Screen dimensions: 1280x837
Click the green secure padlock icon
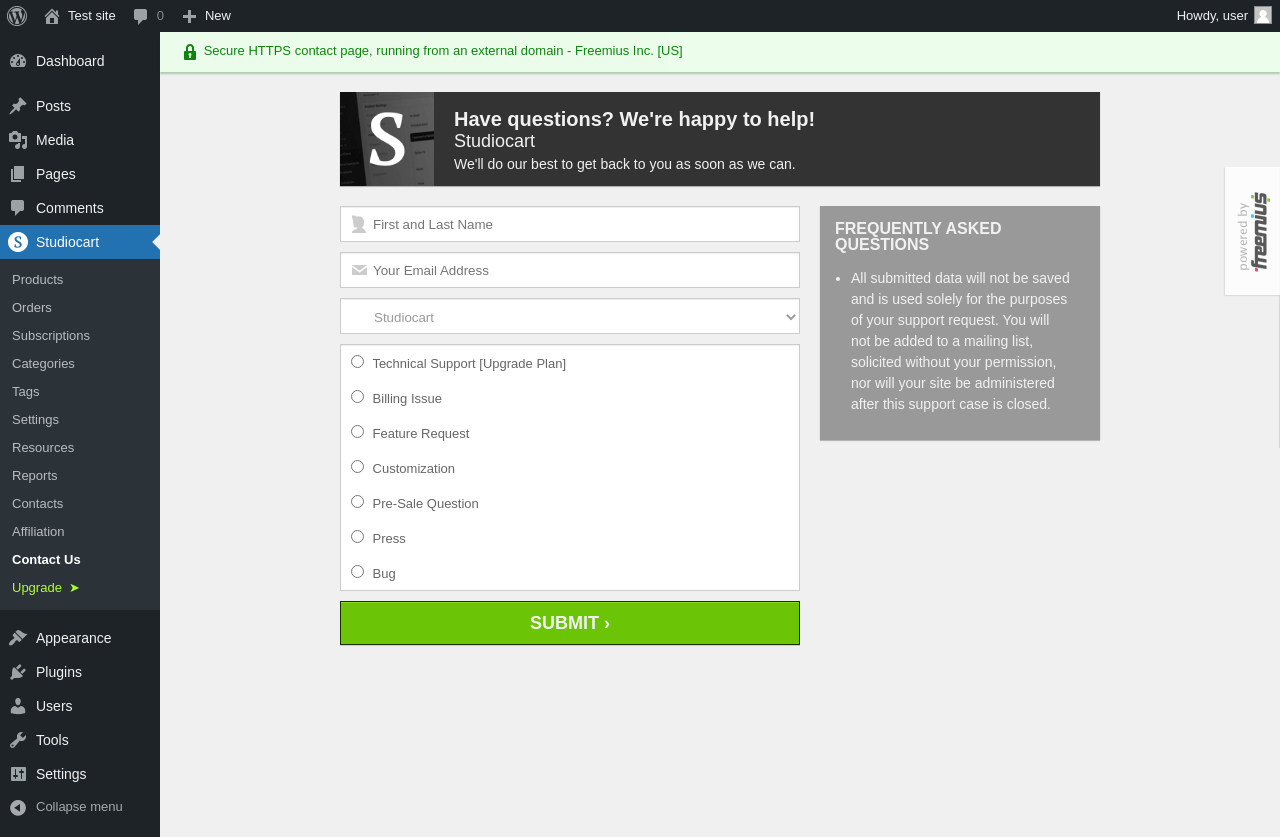(x=190, y=52)
